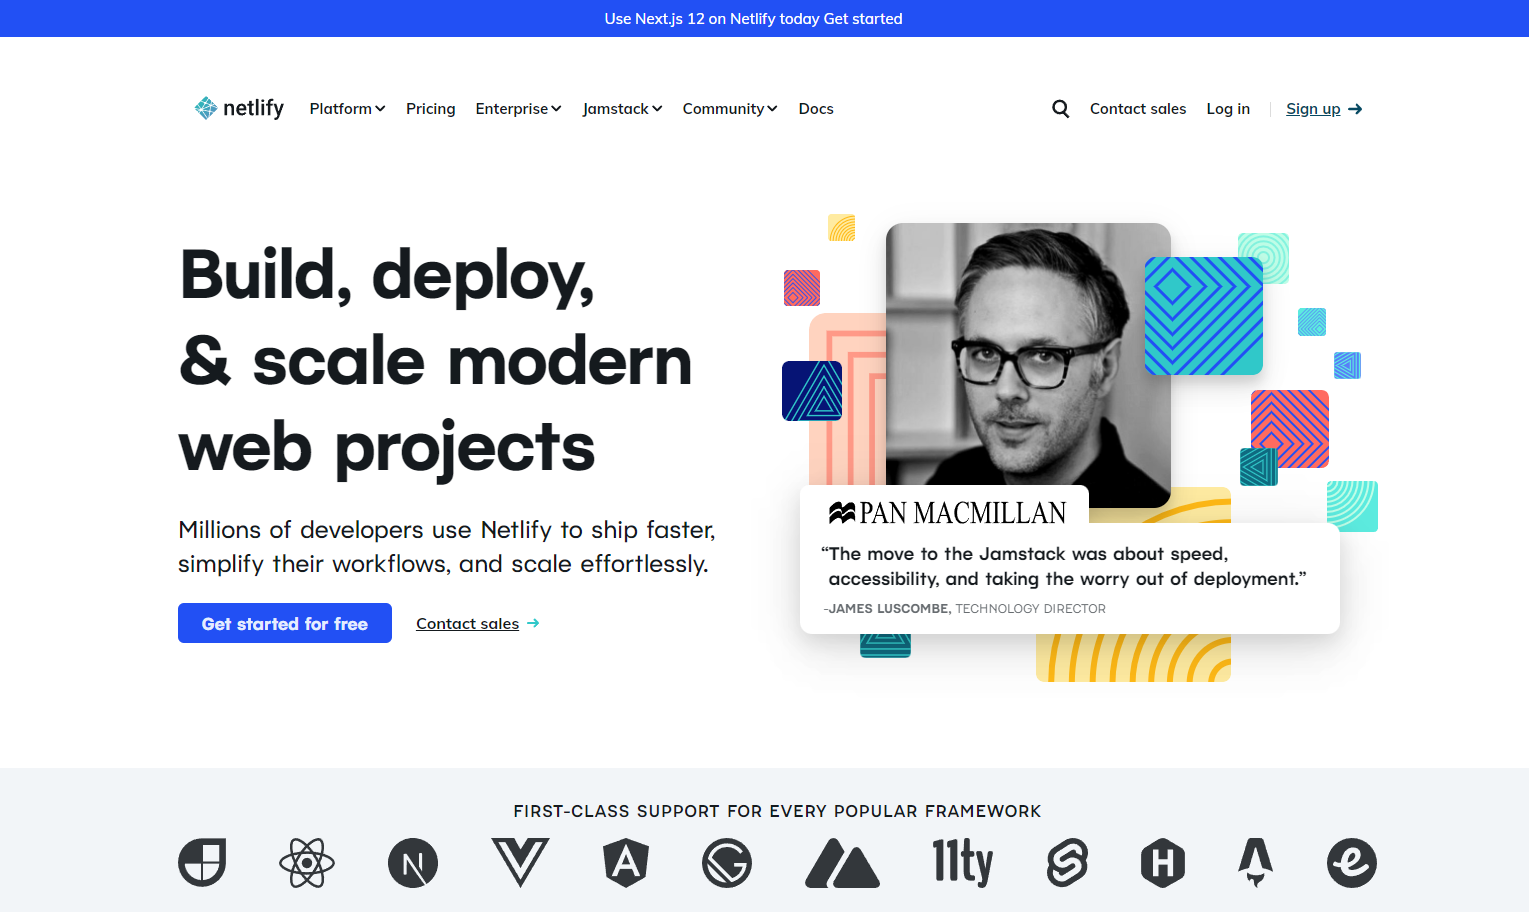Expand the Enterprise dropdown menu
1529x912 pixels.
(518, 108)
